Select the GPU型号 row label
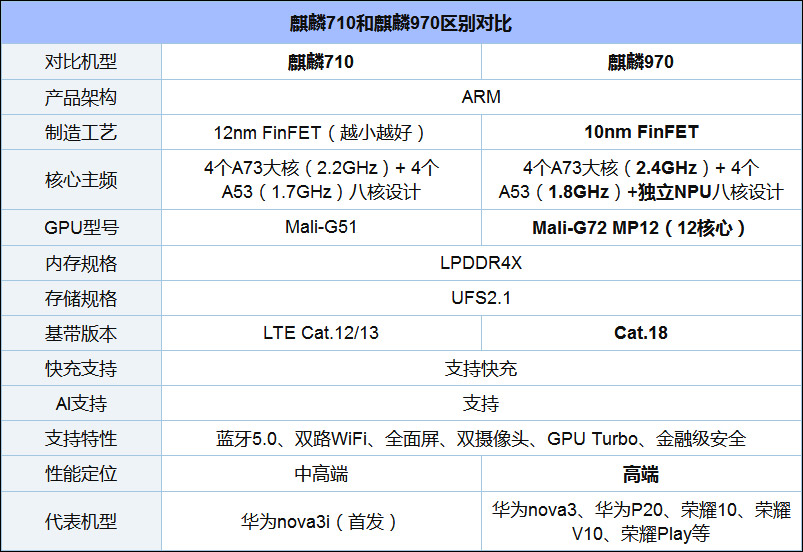Image resolution: width=803 pixels, height=552 pixels. [81, 227]
